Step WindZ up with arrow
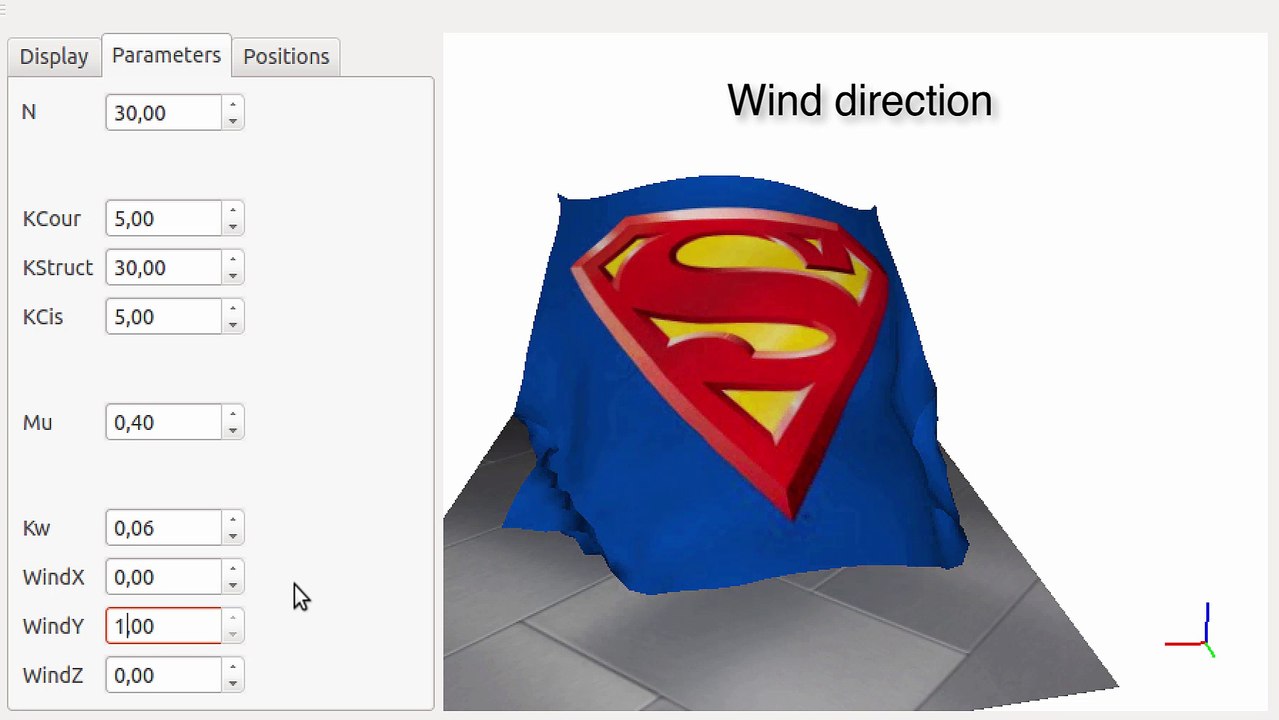The width and height of the screenshot is (1279, 720). pyautogui.click(x=232, y=666)
